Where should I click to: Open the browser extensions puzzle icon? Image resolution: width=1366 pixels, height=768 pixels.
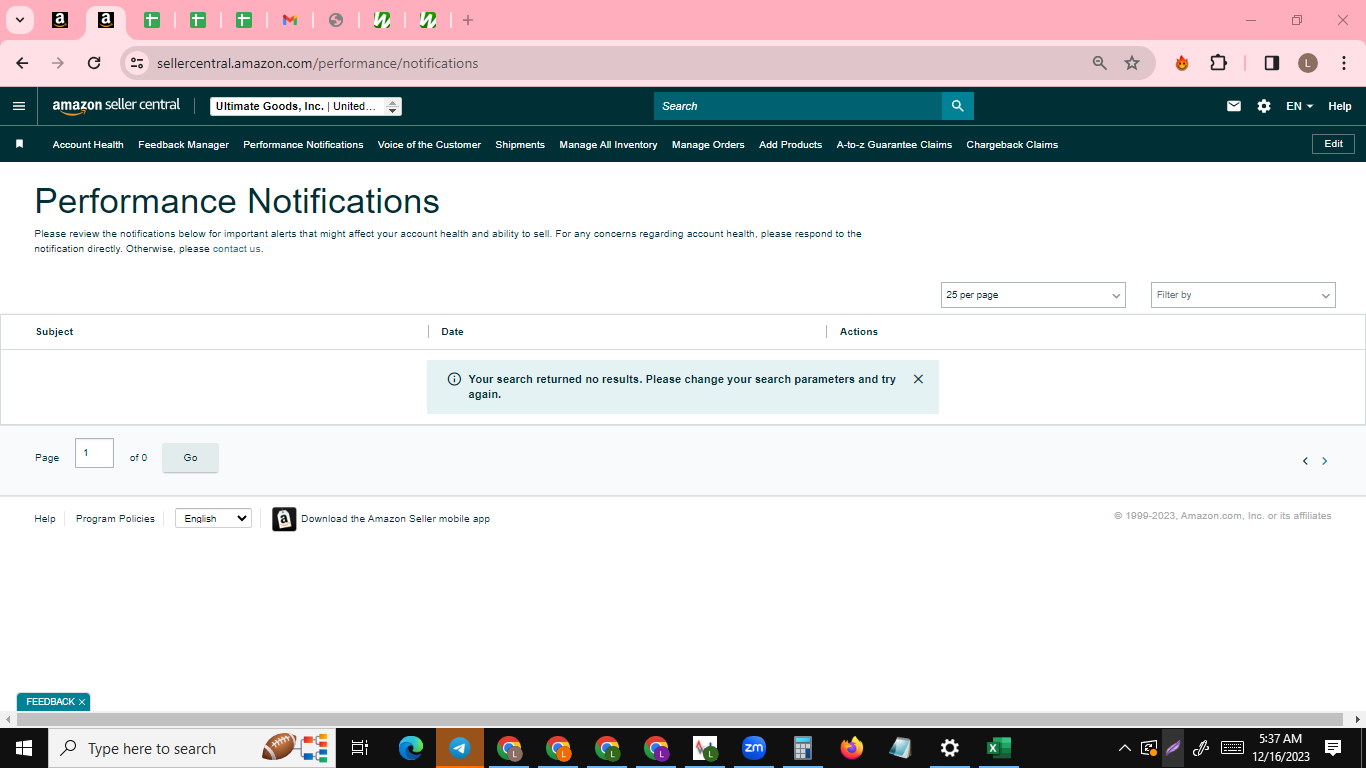click(1218, 63)
